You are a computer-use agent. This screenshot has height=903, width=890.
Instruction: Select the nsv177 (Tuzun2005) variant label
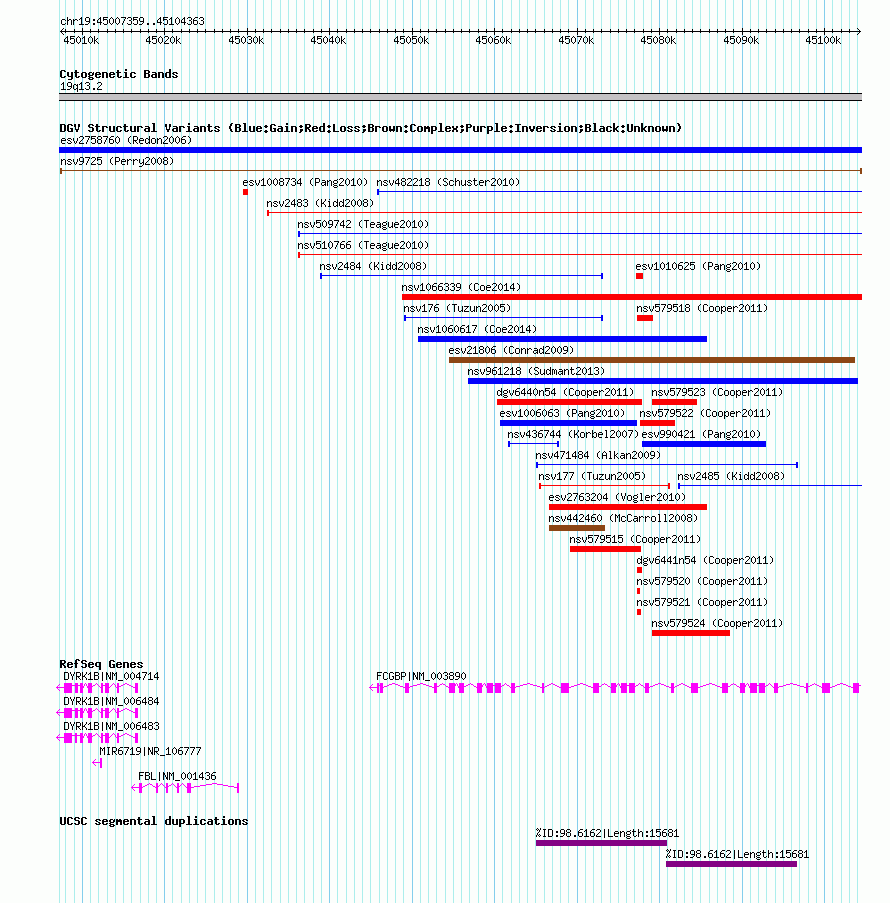(592, 477)
